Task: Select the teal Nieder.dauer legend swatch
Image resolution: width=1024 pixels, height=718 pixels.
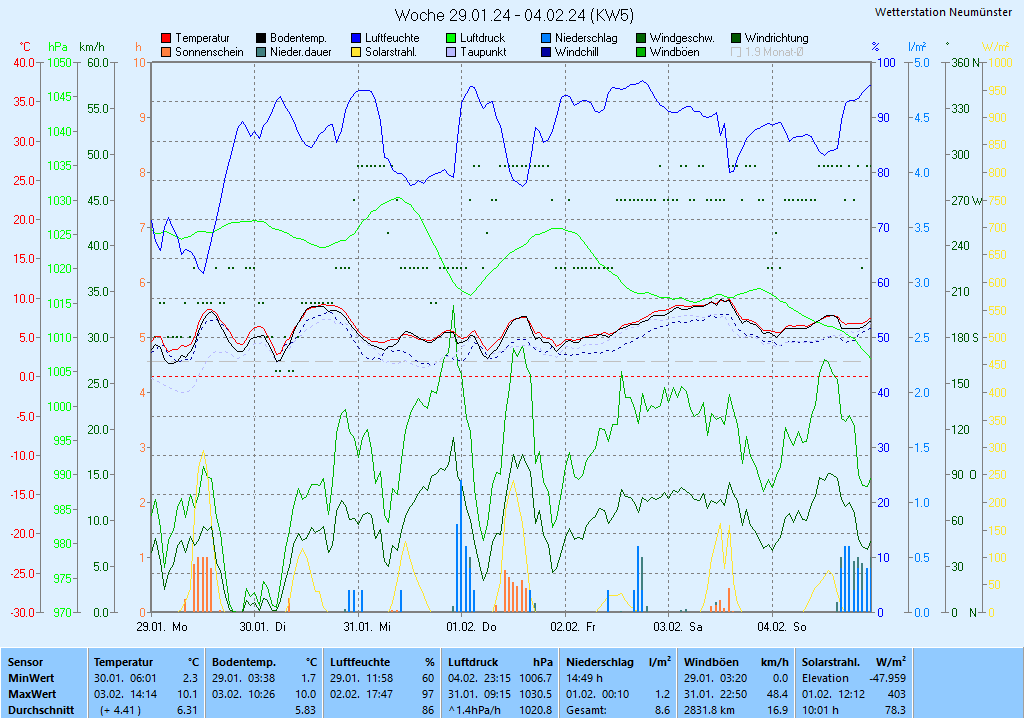Action: click(261, 52)
